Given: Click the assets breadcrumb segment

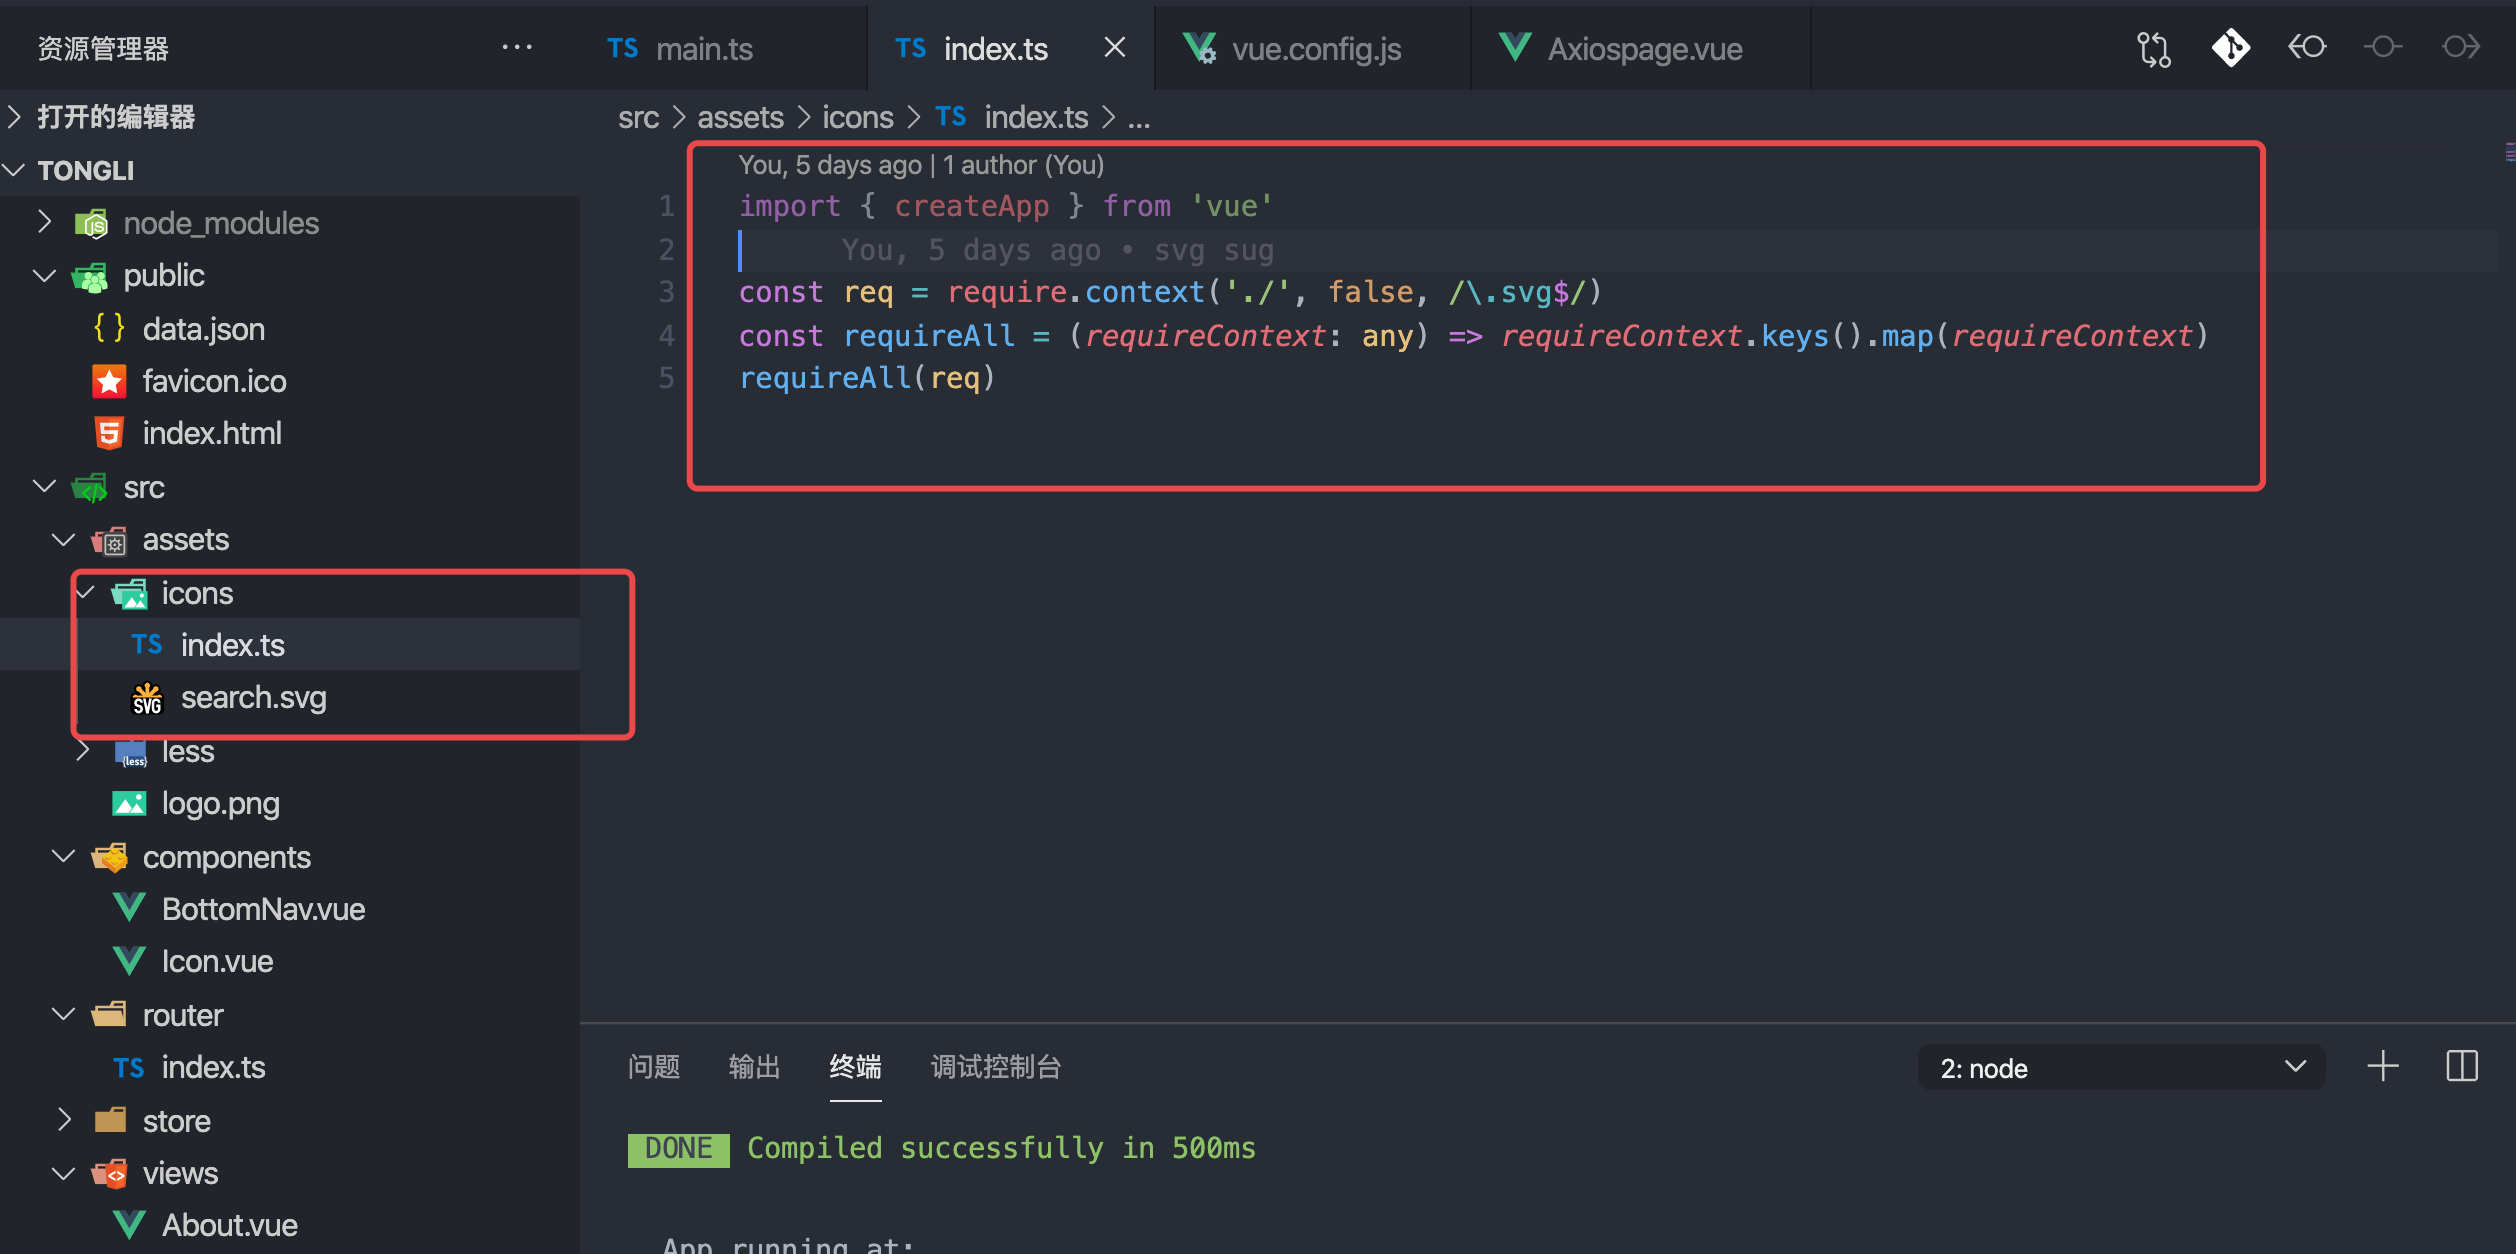Looking at the screenshot, I should [x=740, y=118].
